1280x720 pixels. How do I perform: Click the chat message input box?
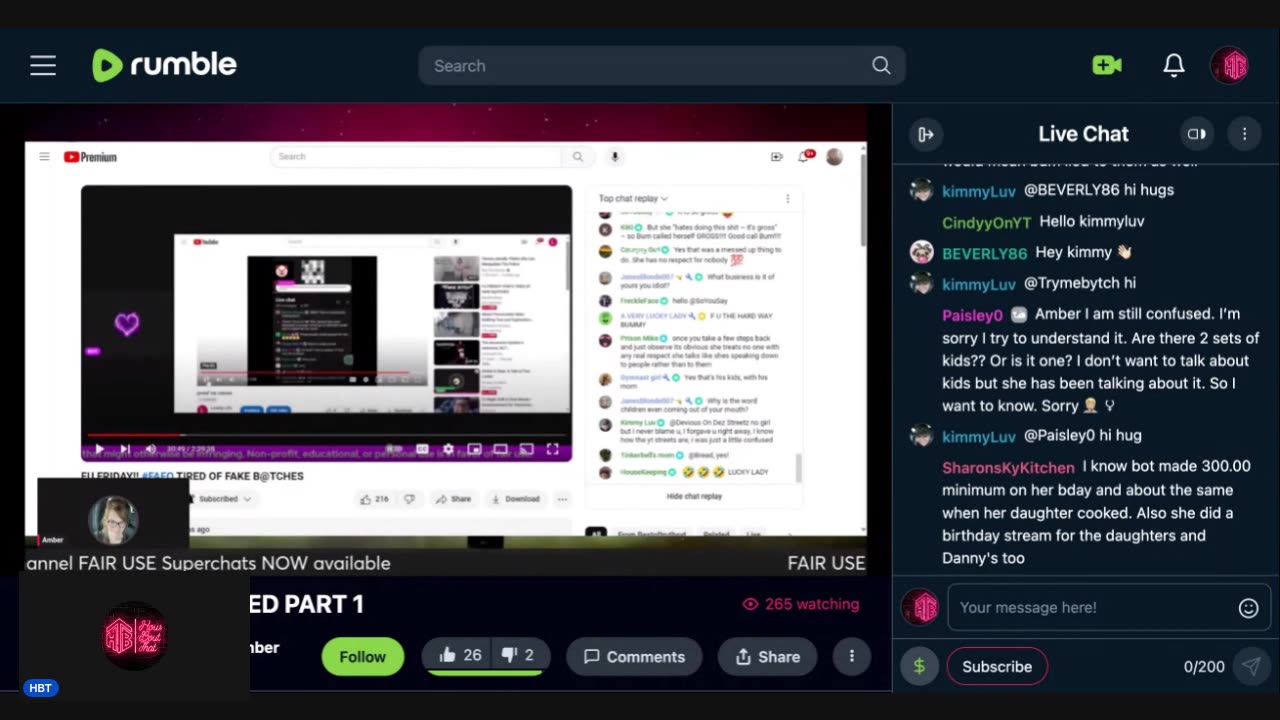(x=1092, y=607)
